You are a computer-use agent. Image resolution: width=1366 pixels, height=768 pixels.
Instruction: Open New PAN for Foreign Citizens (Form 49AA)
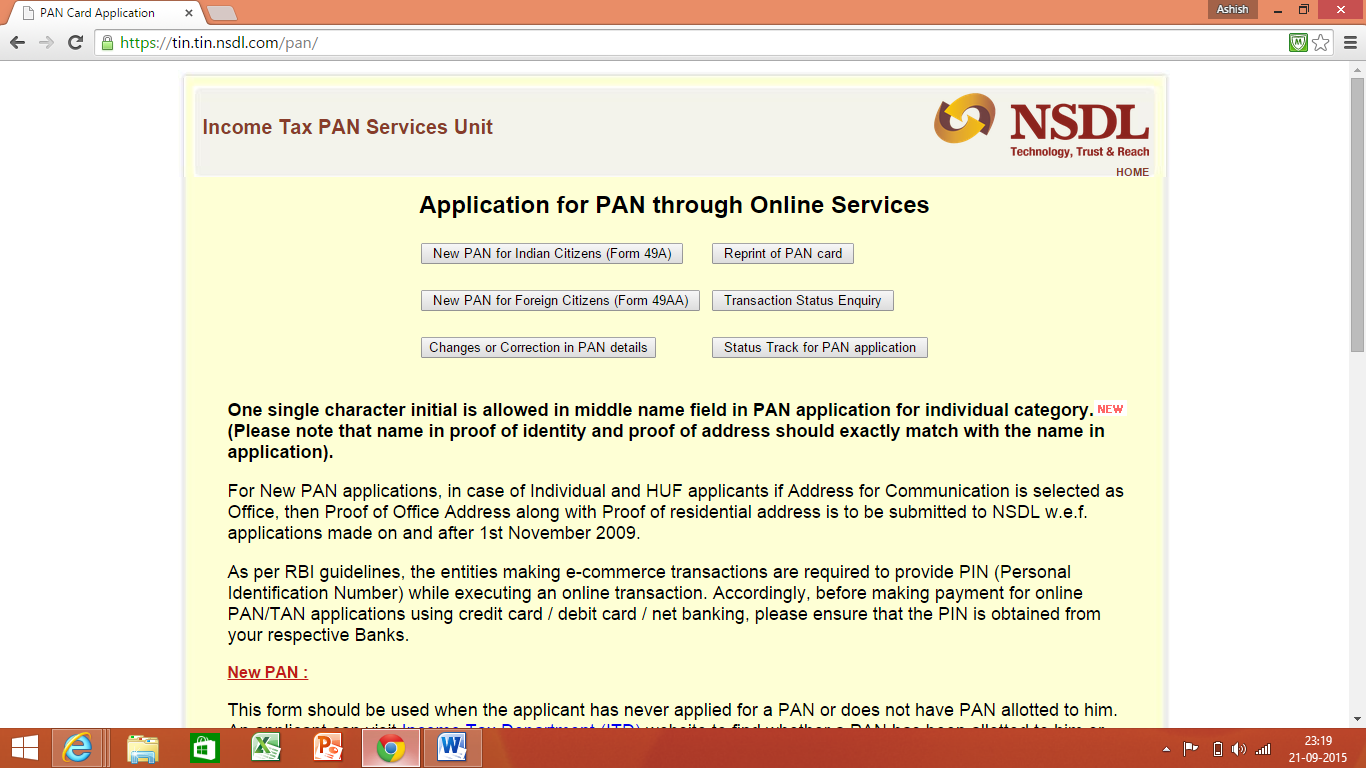560,301
